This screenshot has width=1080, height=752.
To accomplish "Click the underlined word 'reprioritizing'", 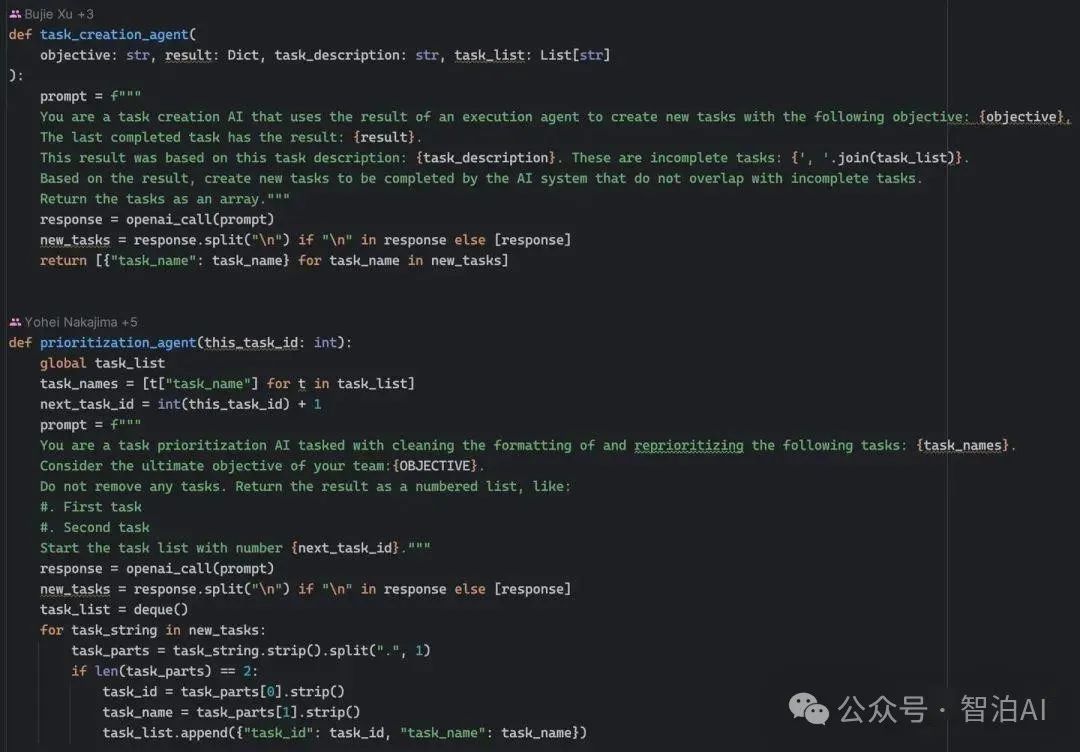I will (688, 445).
